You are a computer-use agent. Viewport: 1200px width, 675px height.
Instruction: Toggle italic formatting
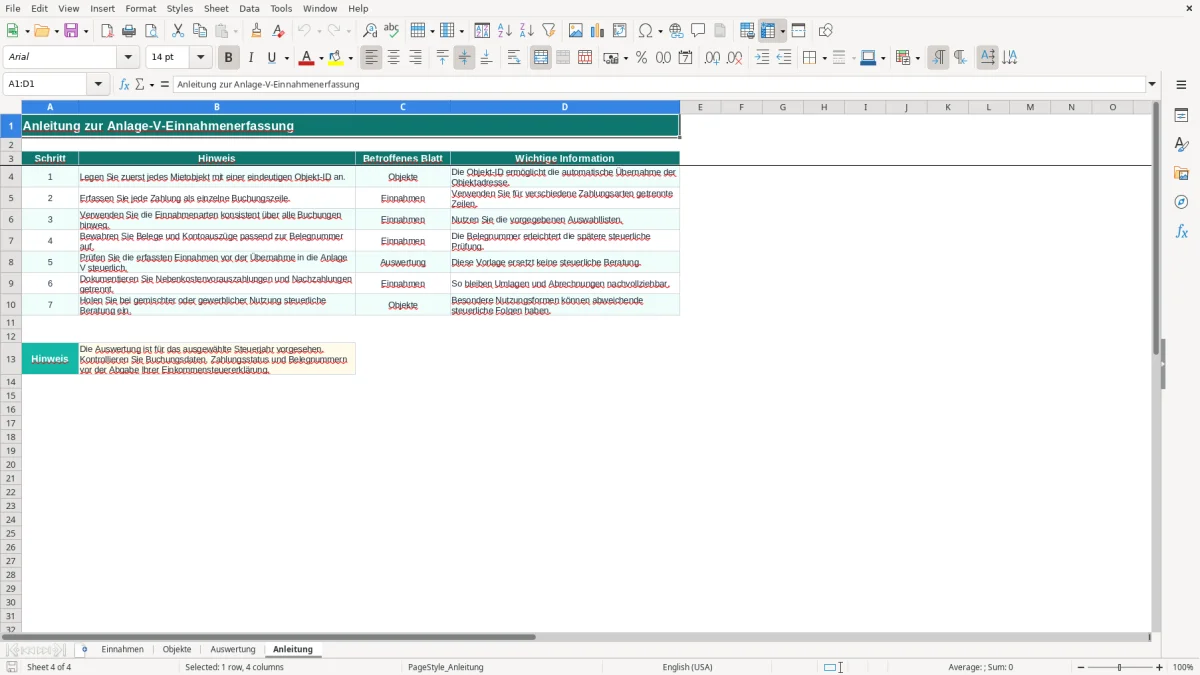click(x=250, y=58)
